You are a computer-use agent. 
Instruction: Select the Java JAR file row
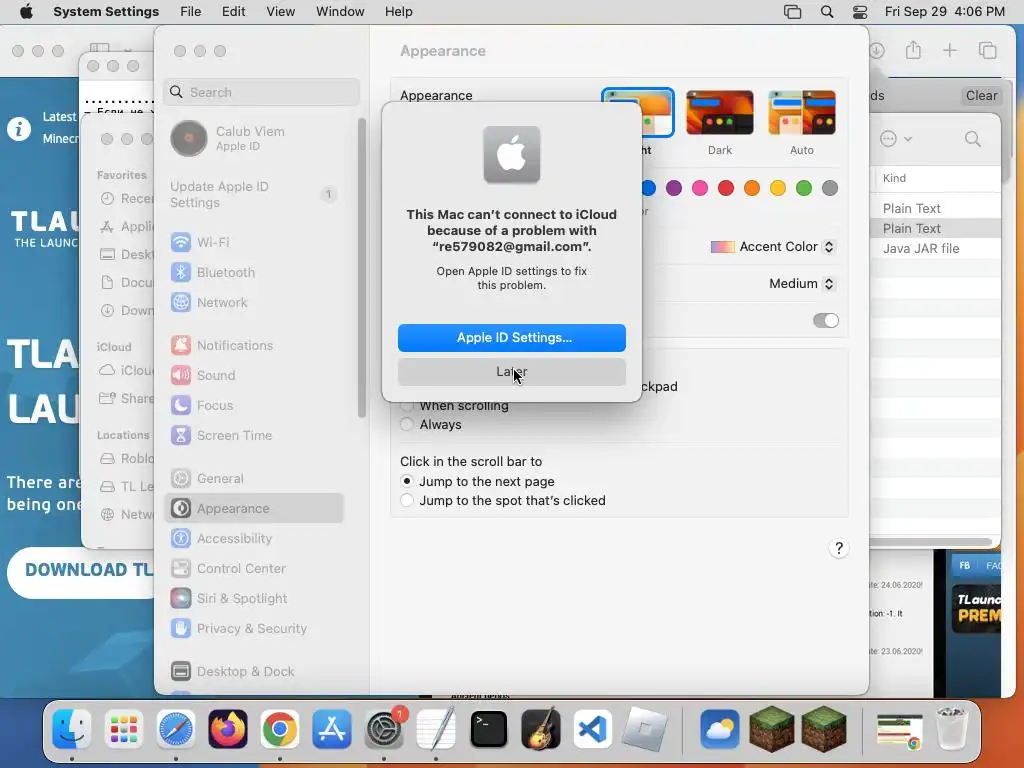pos(936,248)
